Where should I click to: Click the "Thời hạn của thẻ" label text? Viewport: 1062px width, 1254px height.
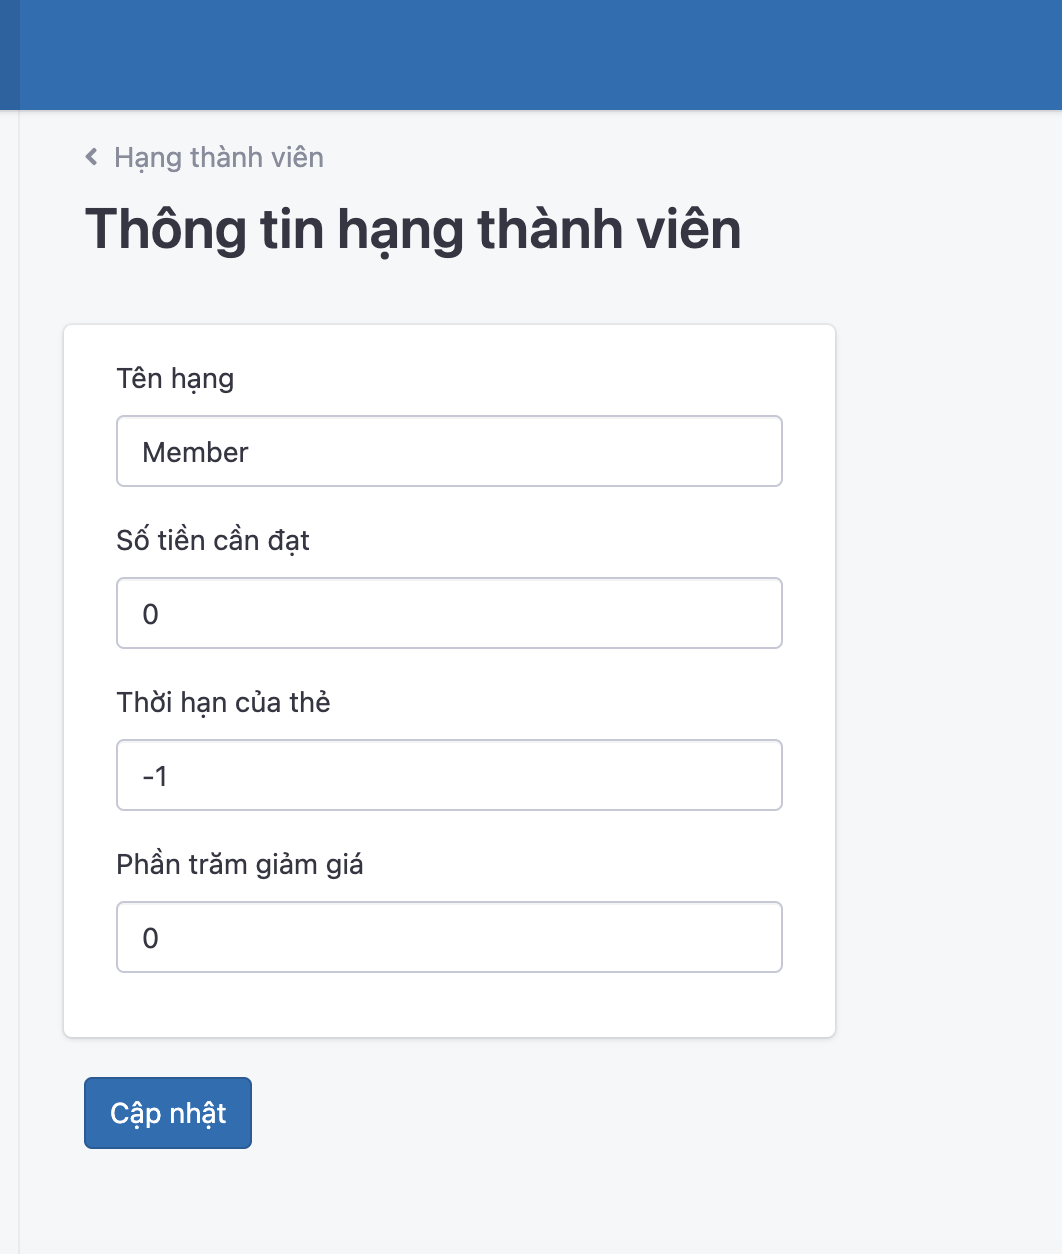223,702
